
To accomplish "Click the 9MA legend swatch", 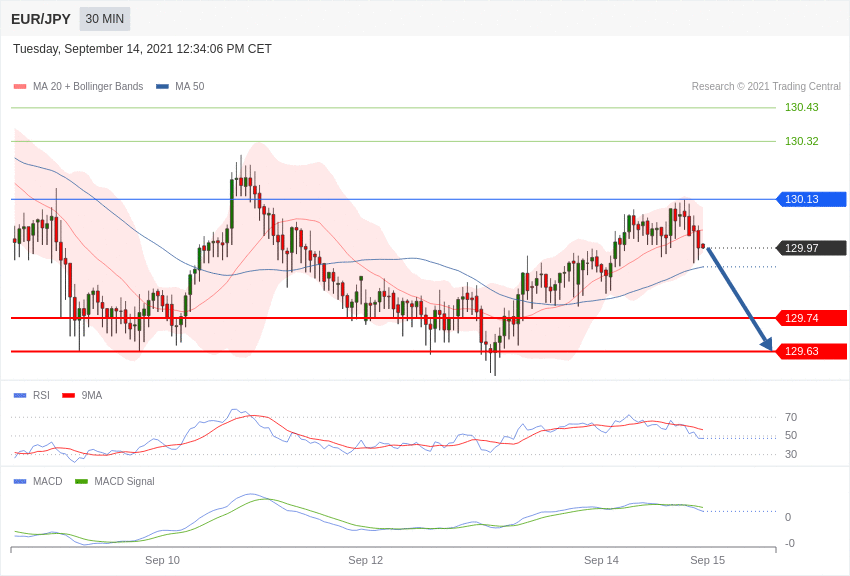I will click(68, 396).
